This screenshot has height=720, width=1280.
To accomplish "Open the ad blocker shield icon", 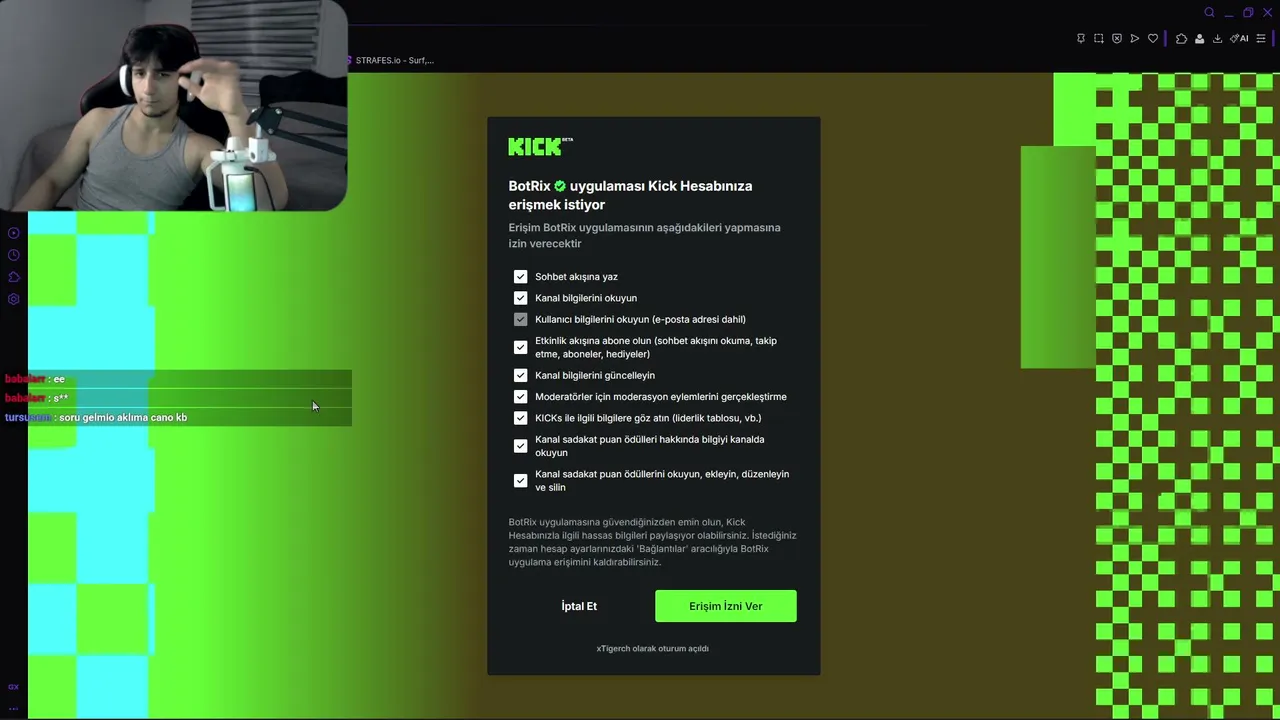I will pos(1117,39).
